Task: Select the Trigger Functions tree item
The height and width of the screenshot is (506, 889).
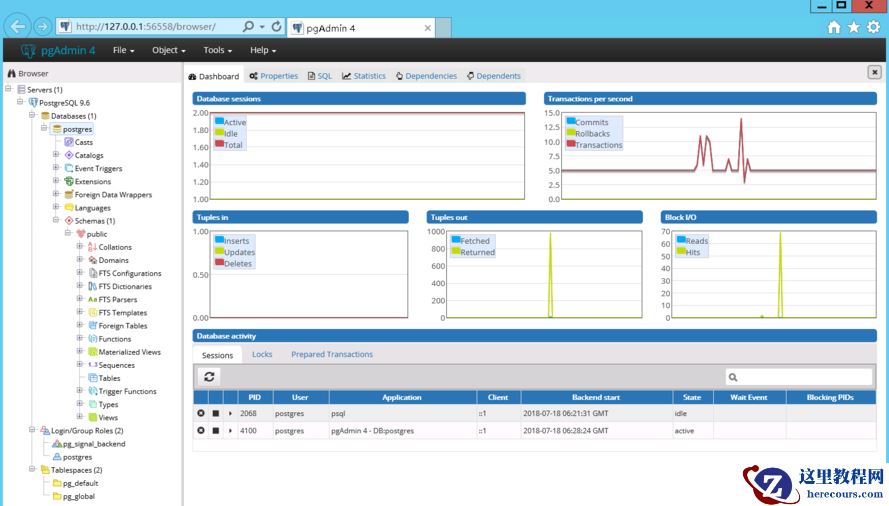Action: pos(127,391)
